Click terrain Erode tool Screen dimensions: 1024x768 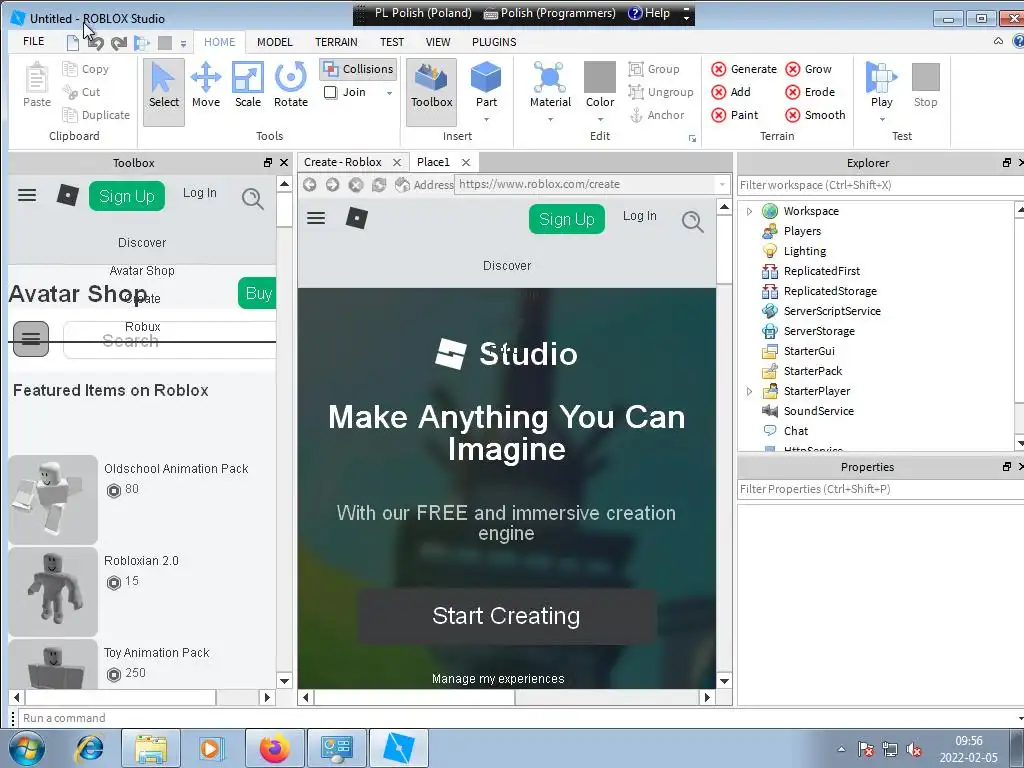click(810, 92)
